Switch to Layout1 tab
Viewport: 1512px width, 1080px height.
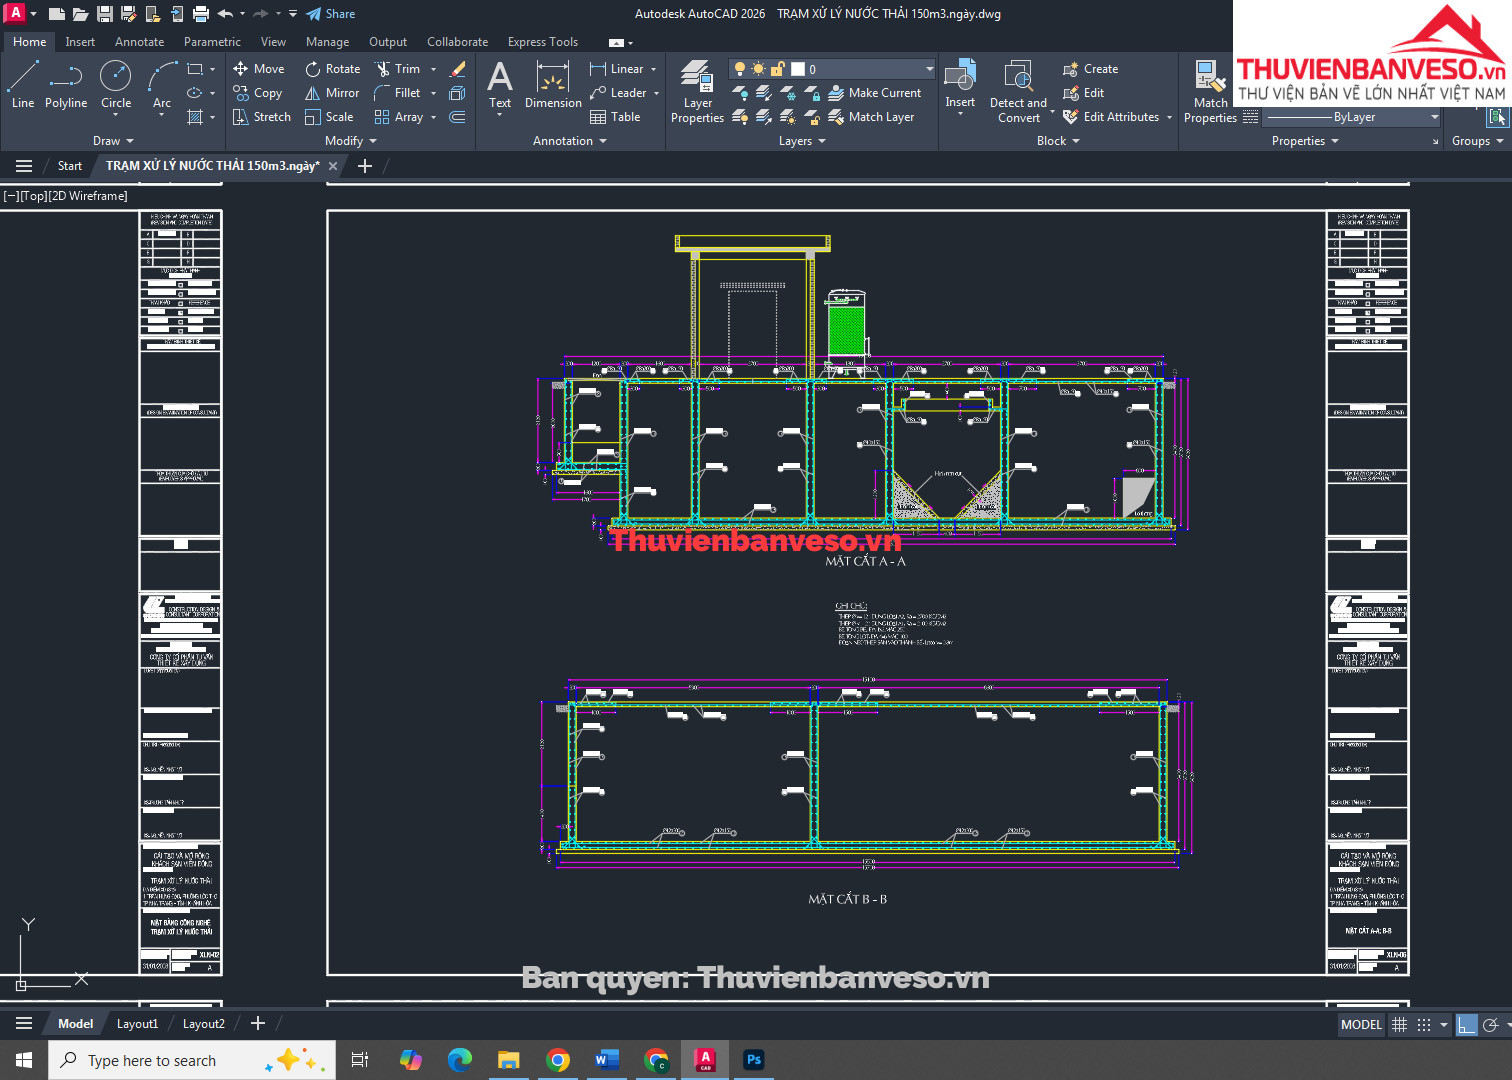[137, 1023]
